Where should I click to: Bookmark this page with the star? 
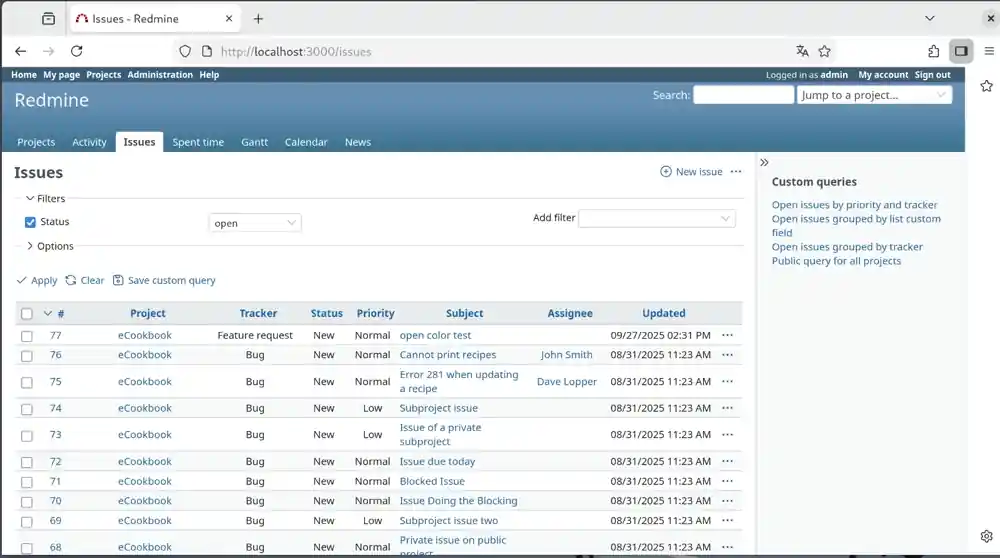825,51
